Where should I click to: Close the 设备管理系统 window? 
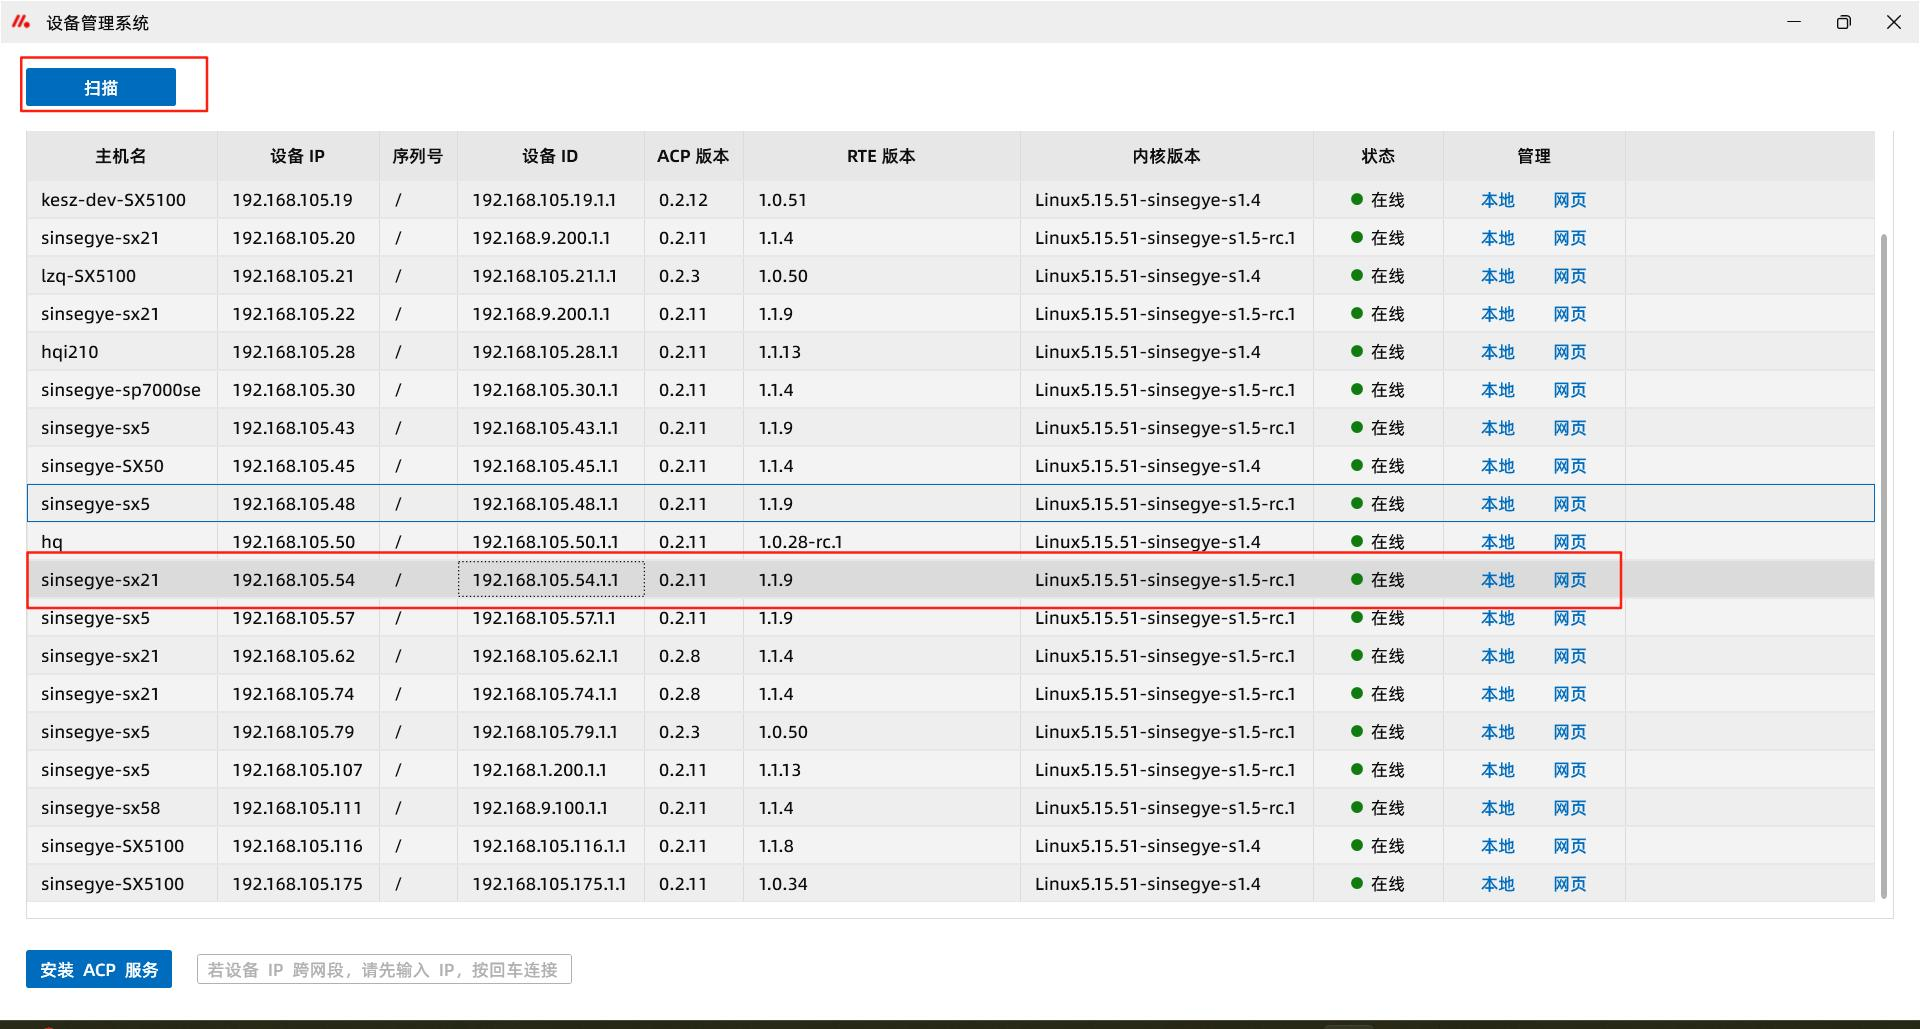1894,22
